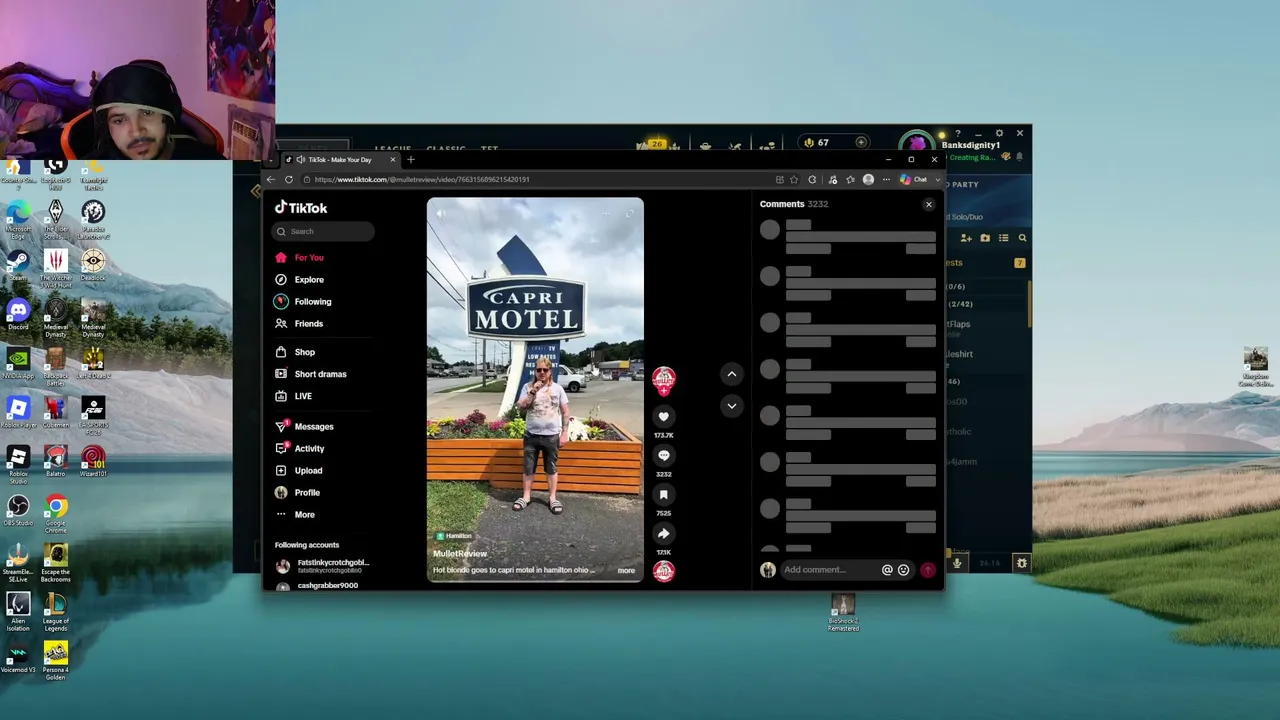This screenshot has width=1280, height=720.
Task: Open League client settings gear
Action: (999, 133)
